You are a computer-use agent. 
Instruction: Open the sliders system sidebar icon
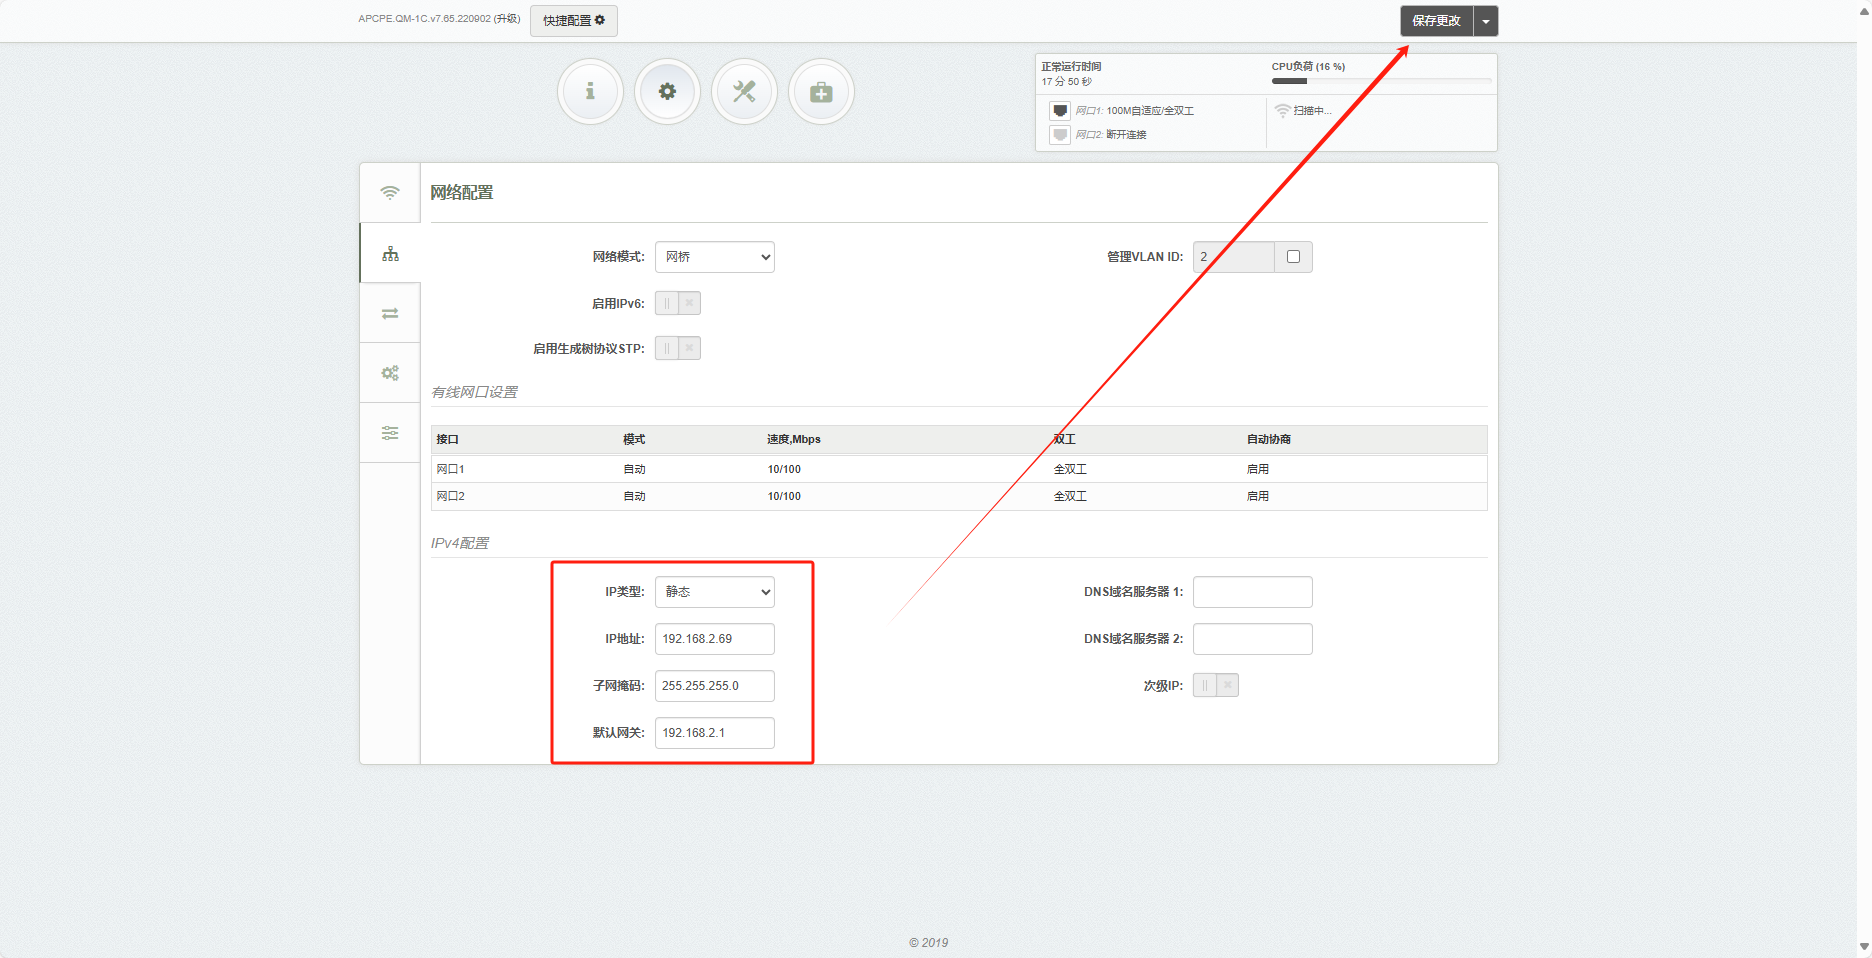tap(390, 433)
